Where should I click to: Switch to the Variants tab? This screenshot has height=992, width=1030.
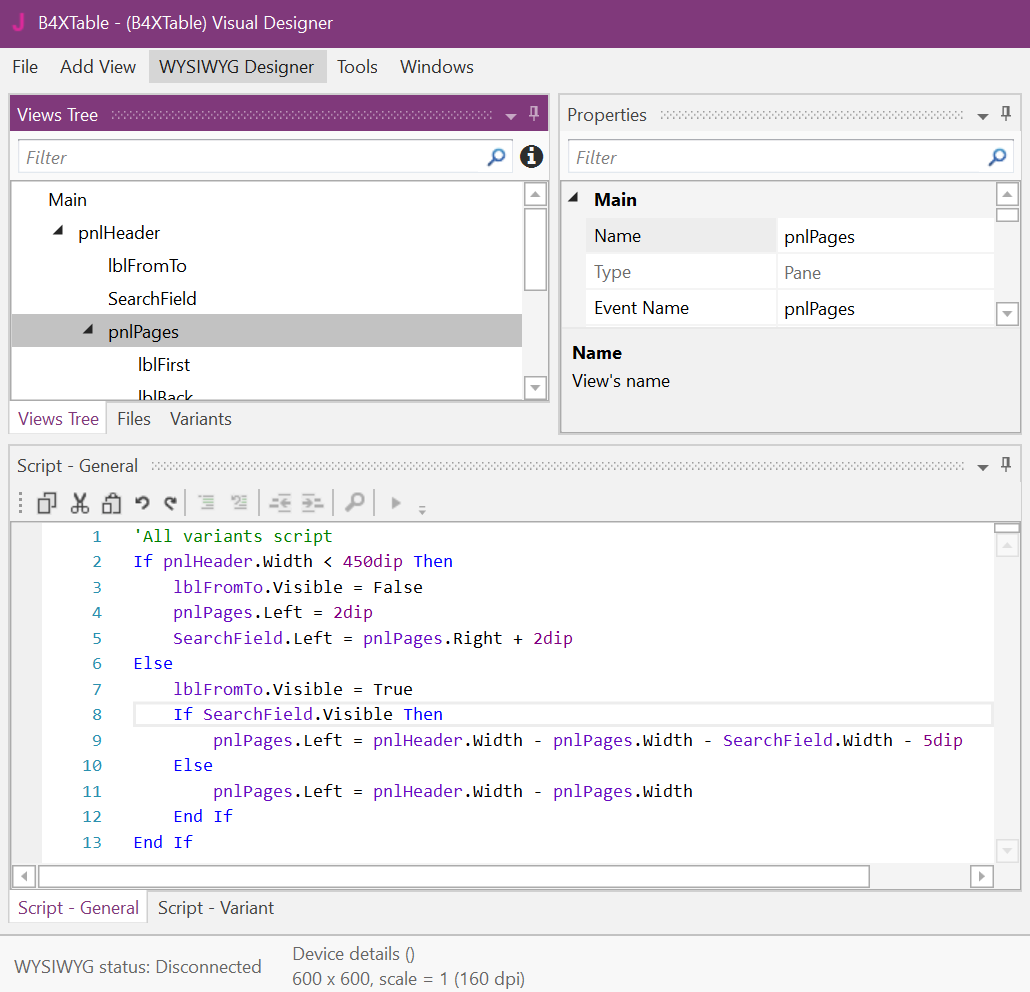pyautogui.click(x=200, y=419)
